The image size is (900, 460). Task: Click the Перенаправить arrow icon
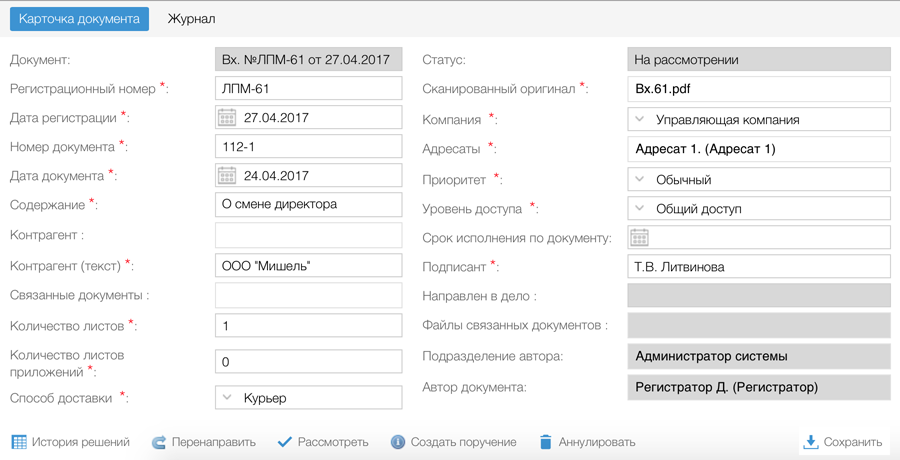[159, 442]
